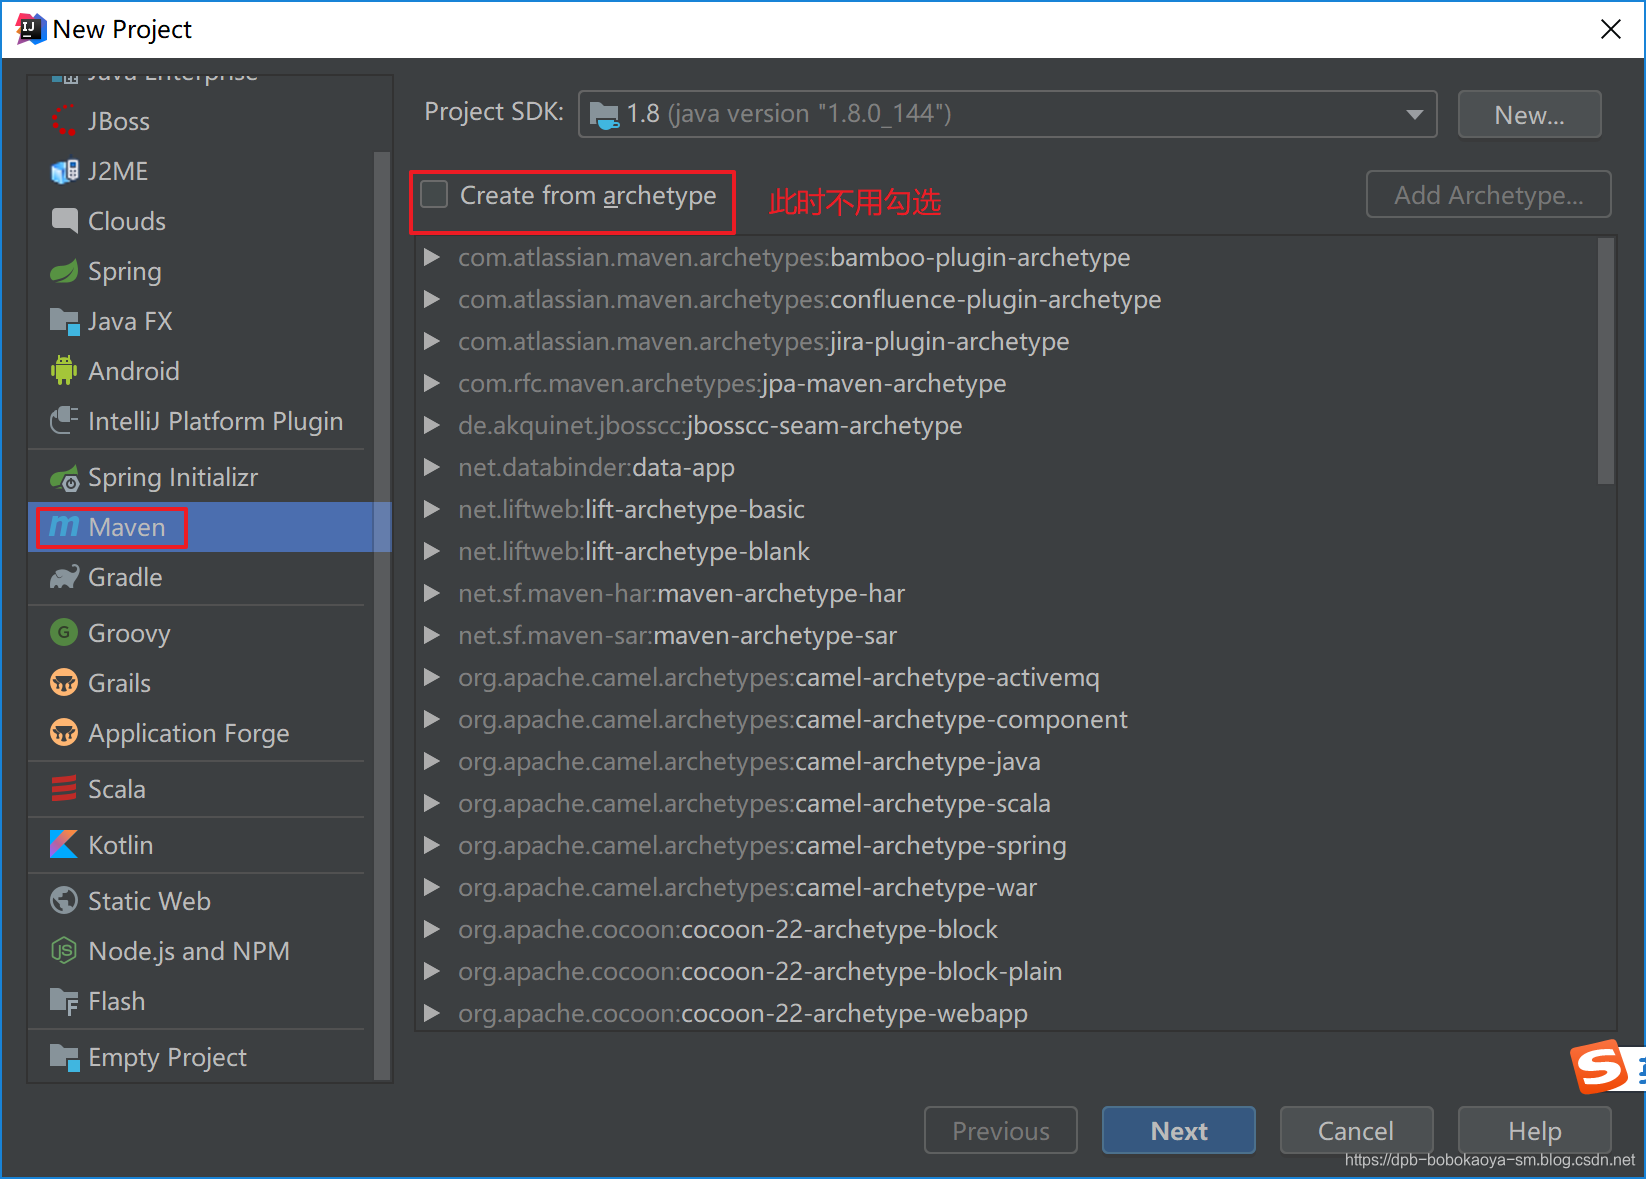
Task: Click the Empty Project folder icon
Action: coord(64,1057)
